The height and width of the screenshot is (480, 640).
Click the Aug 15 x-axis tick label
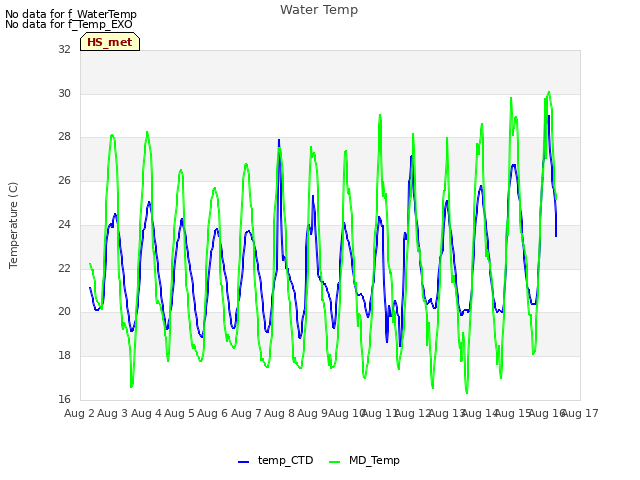point(513,413)
